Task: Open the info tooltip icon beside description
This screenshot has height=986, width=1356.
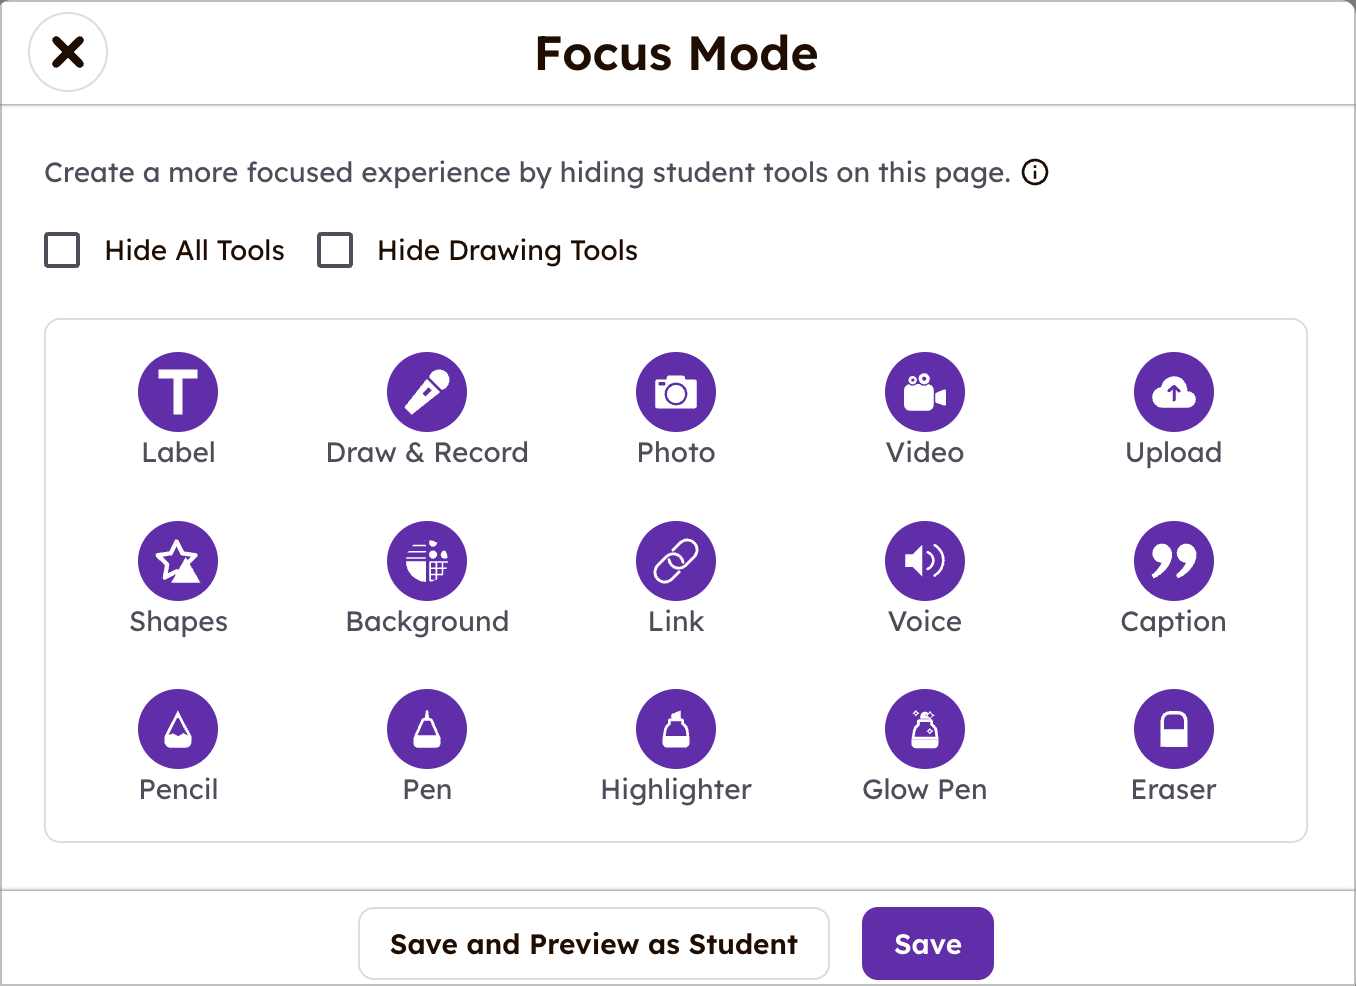Action: coord(1035,172)
